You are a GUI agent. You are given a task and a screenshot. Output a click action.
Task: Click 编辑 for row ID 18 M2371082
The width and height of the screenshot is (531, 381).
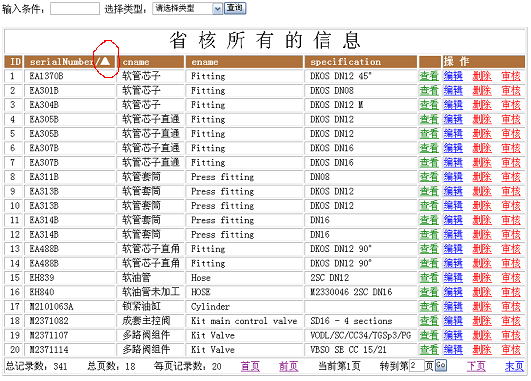point(453,321)
